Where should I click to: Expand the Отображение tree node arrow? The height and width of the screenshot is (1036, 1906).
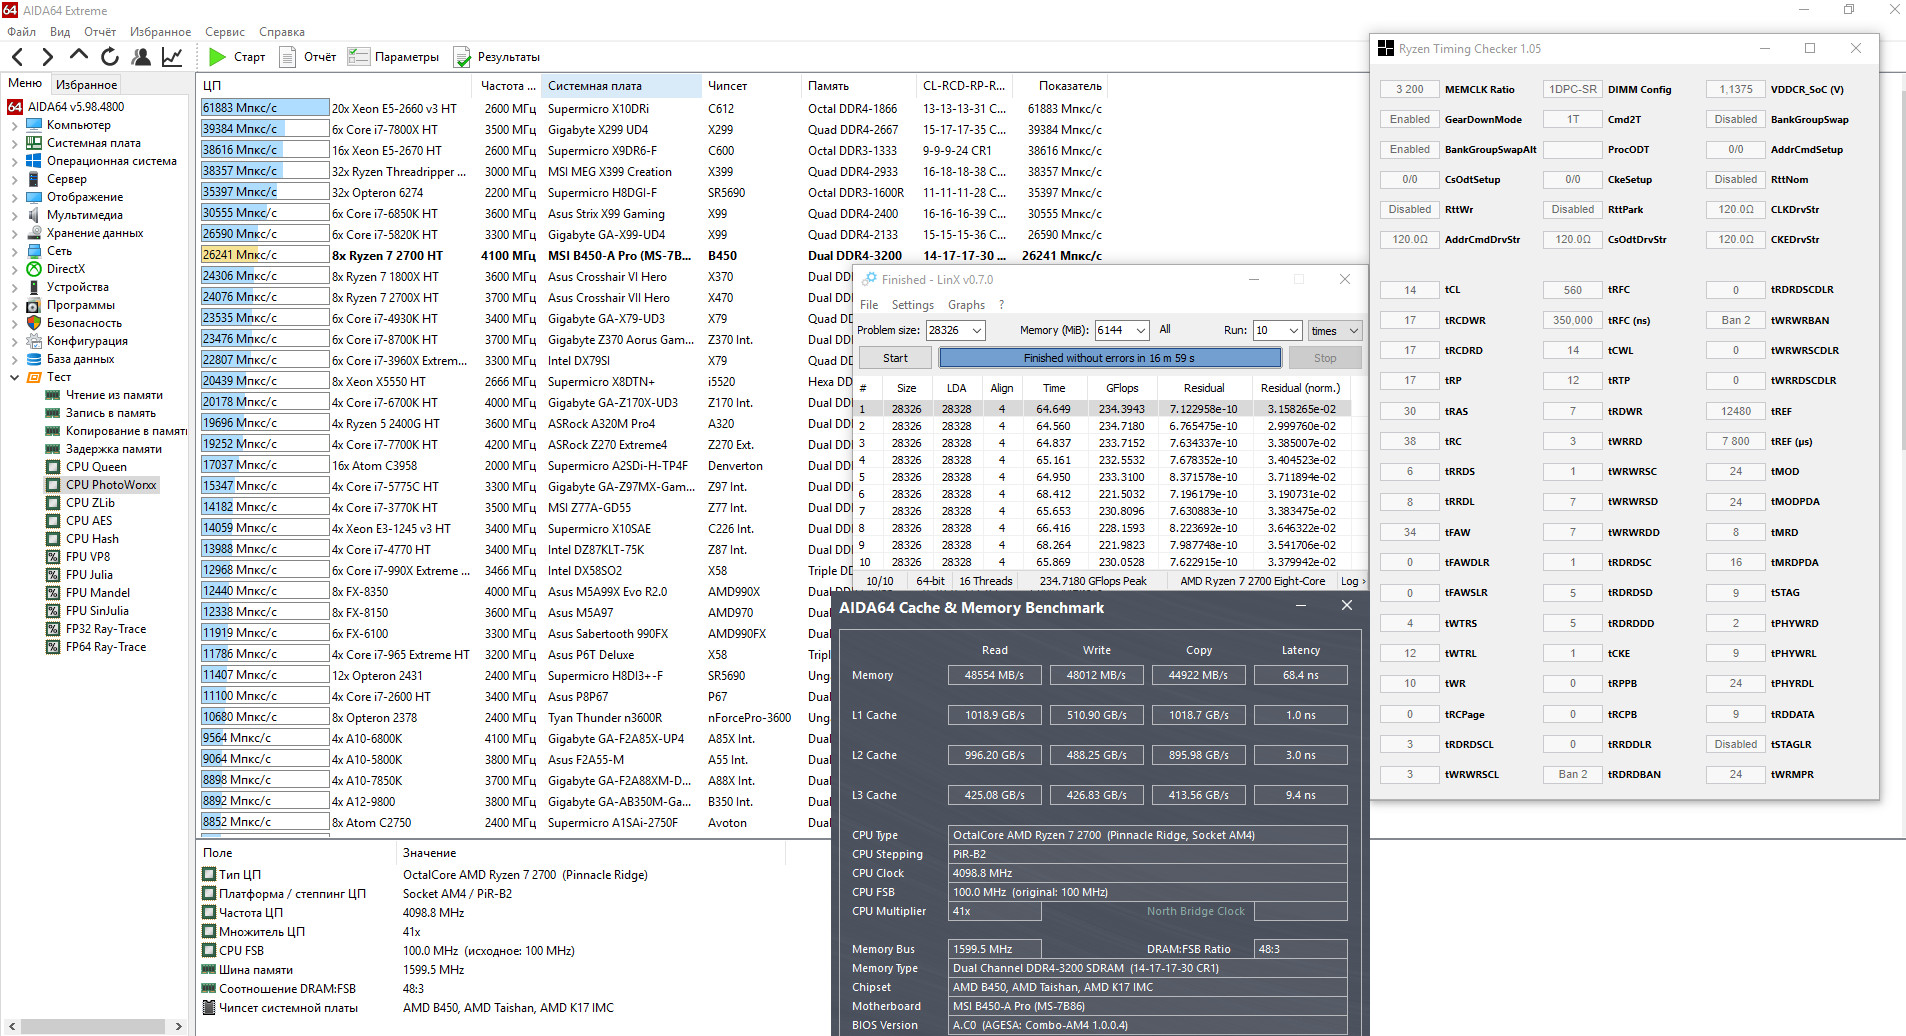tap(14, 197)
